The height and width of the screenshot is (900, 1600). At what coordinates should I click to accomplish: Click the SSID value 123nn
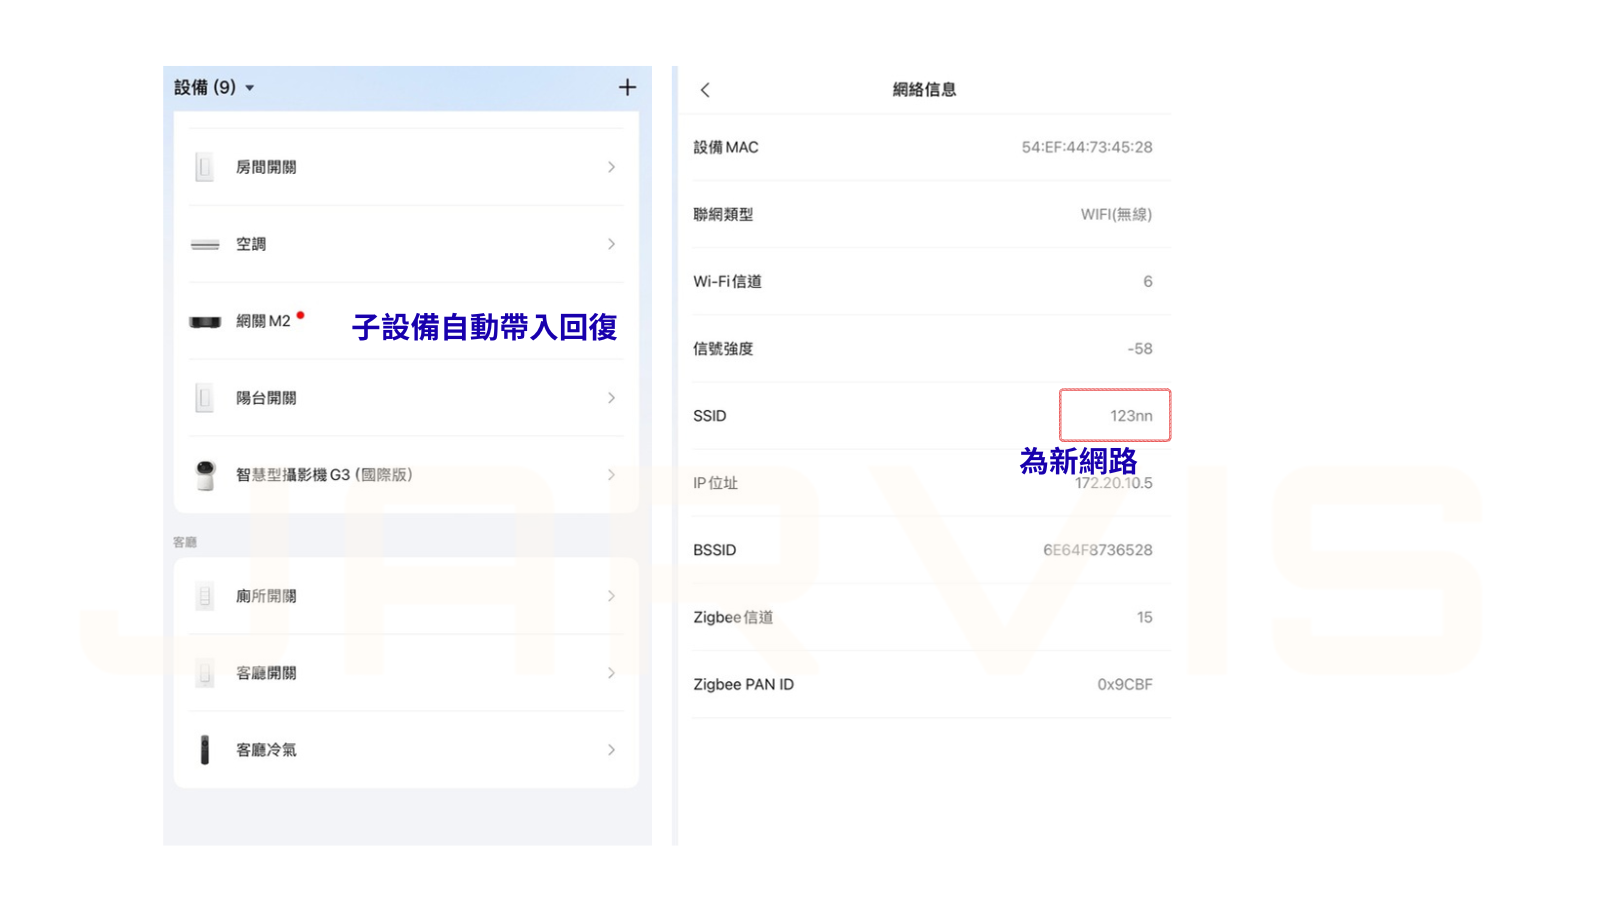point(1130,416)
